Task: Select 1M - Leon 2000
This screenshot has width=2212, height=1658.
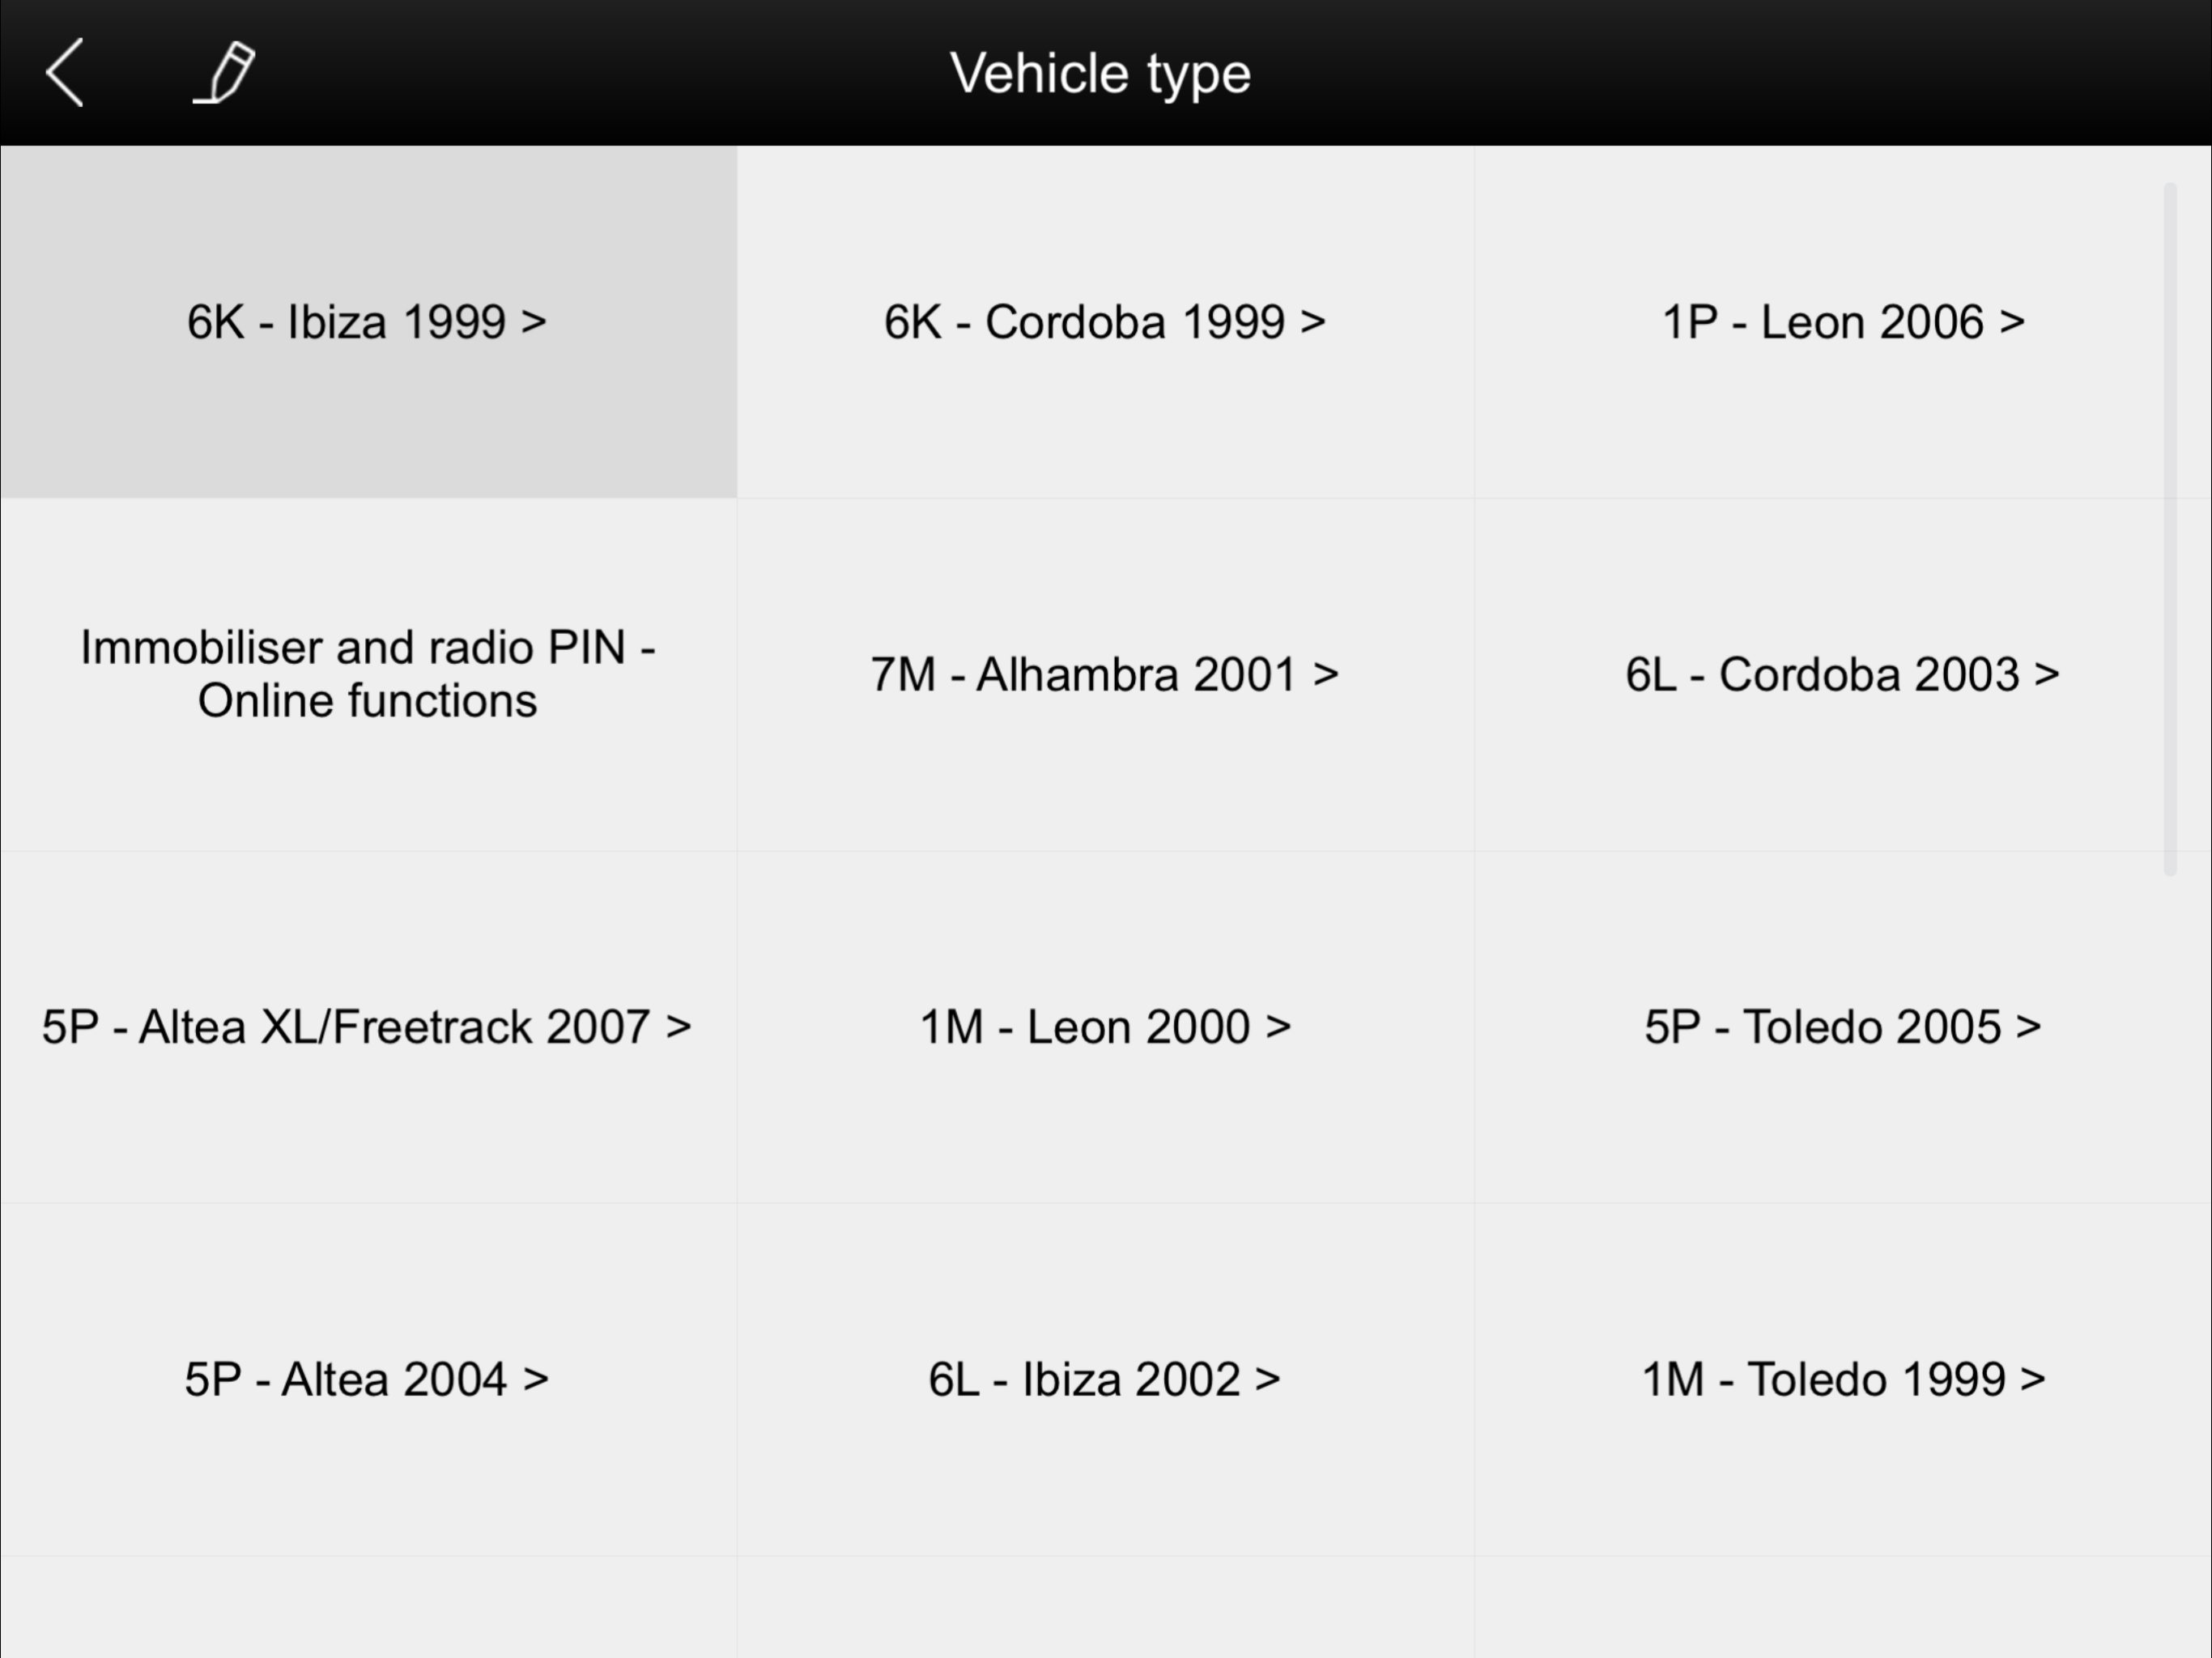Action: point(1105,1027)
